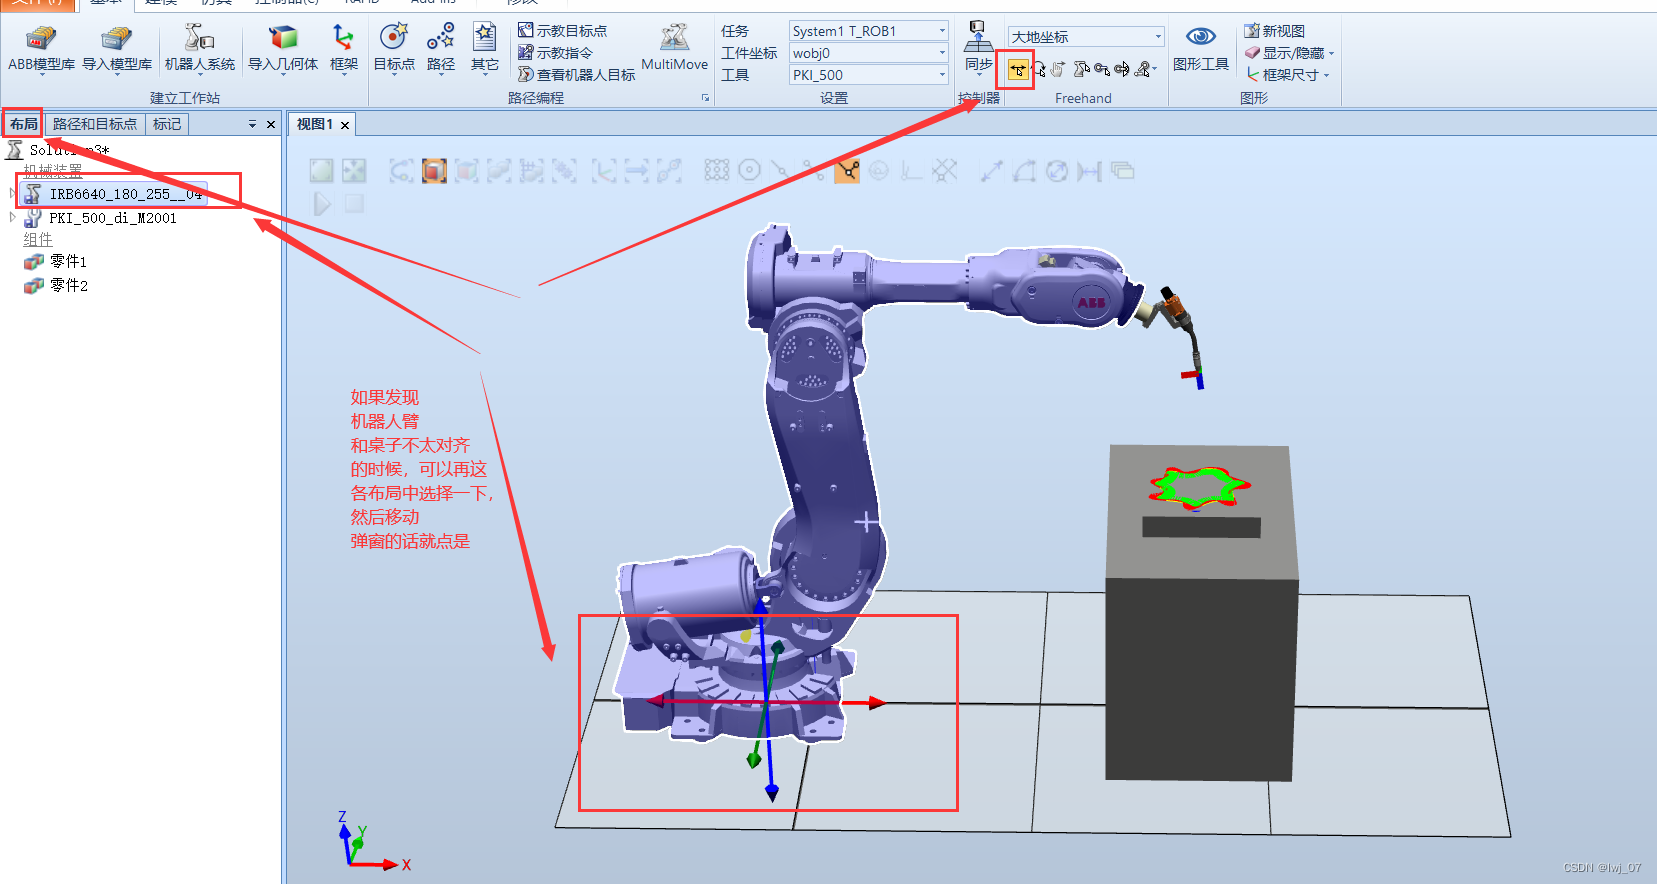Select PKI_500_di_M2001 tool in tree
The image size is (1657, 884).
pos(101,217)
